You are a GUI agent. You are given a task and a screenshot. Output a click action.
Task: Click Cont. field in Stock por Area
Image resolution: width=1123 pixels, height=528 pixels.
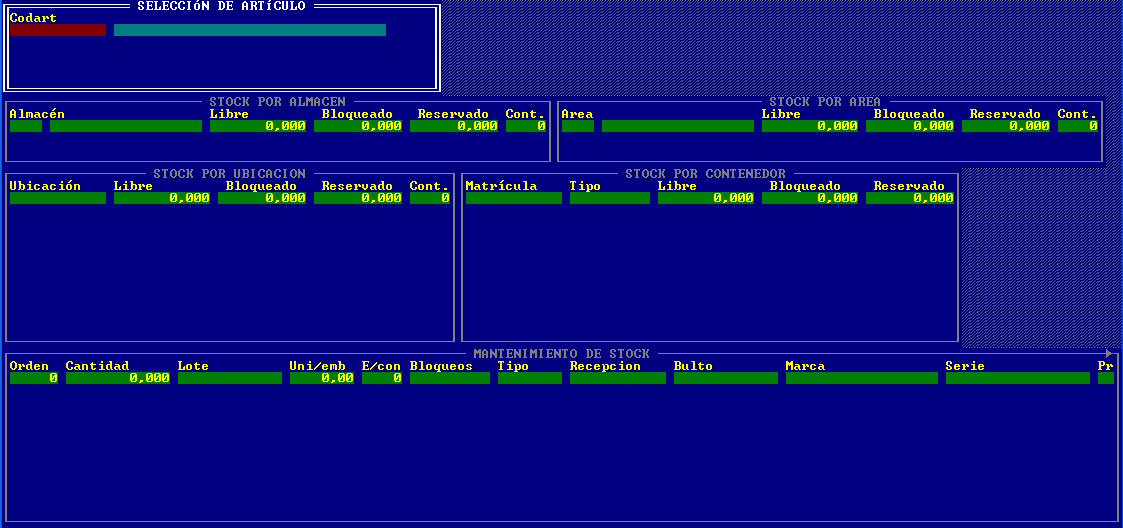coord(1078,126)
